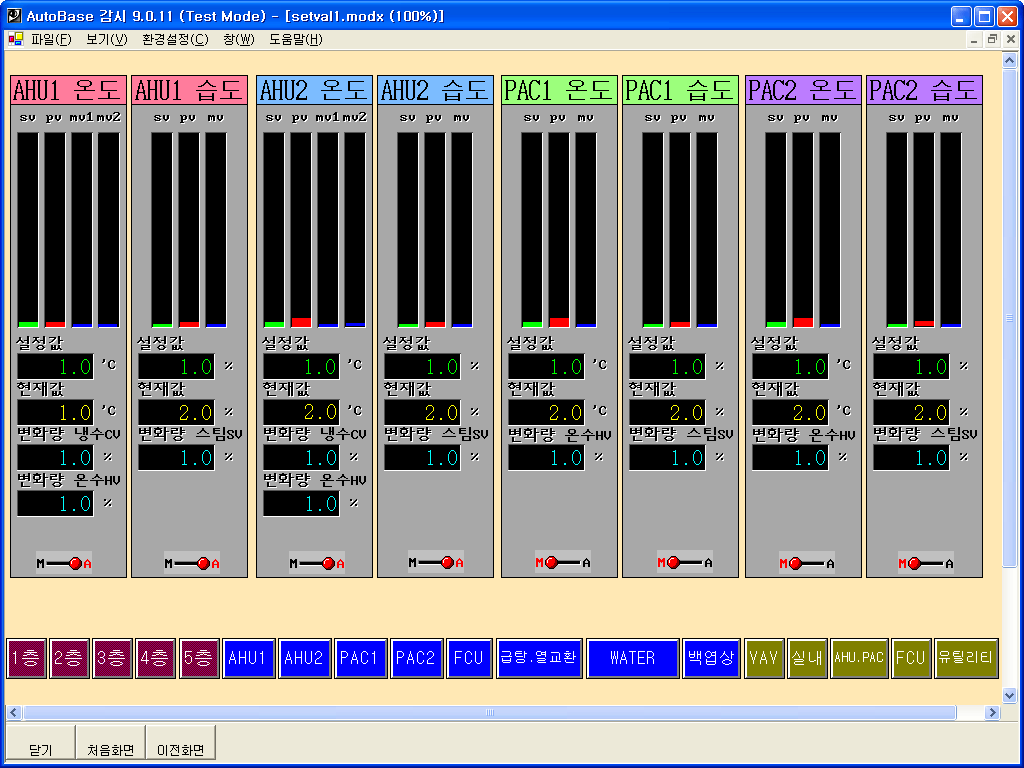Click the 이전화면 button

[180, 749]
